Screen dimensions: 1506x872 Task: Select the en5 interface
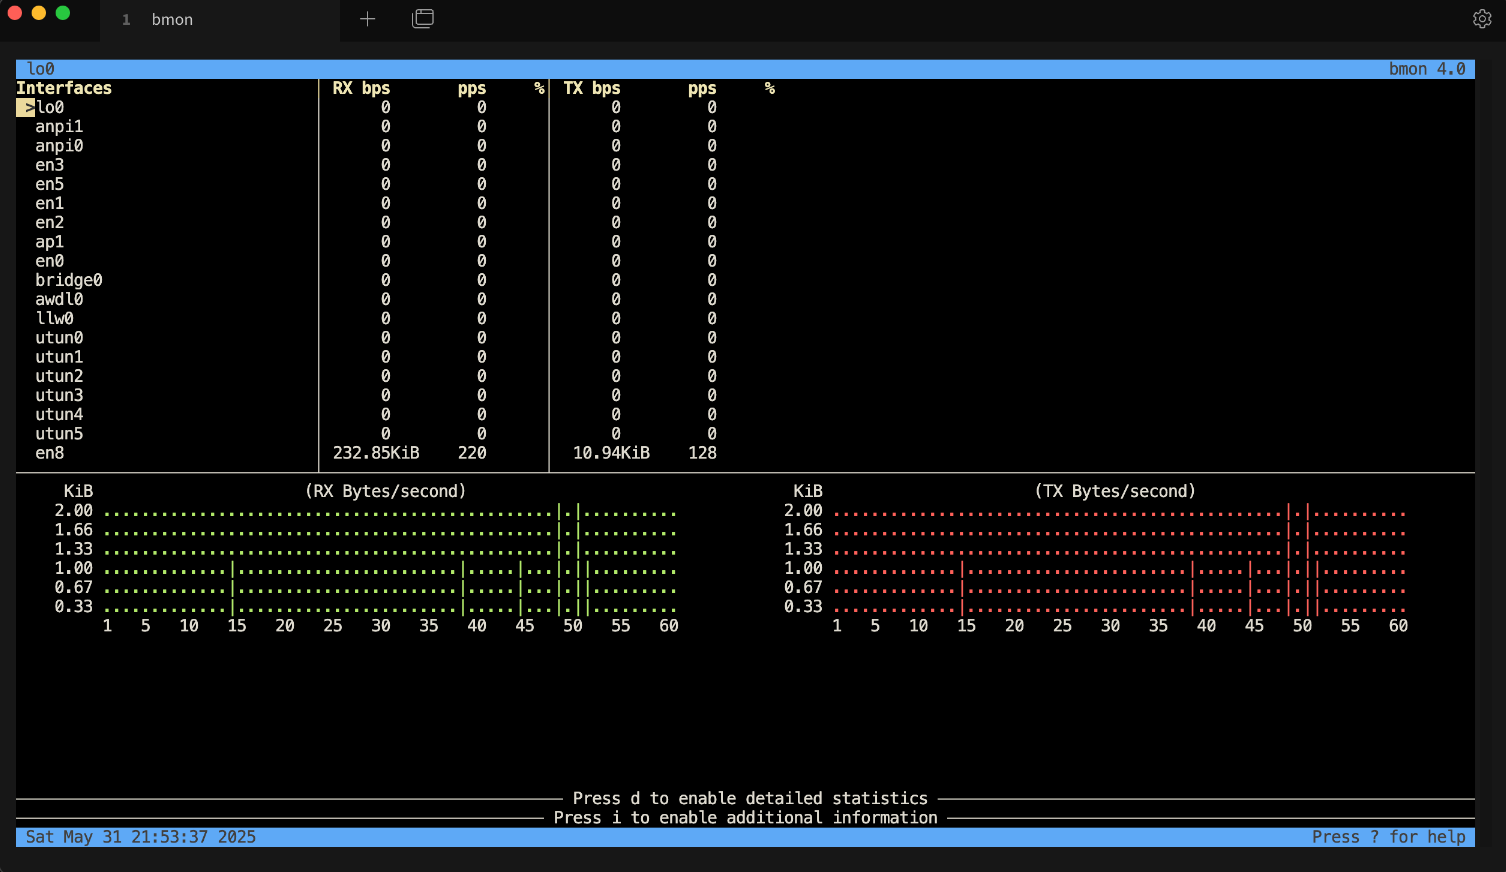click(49, 184)
